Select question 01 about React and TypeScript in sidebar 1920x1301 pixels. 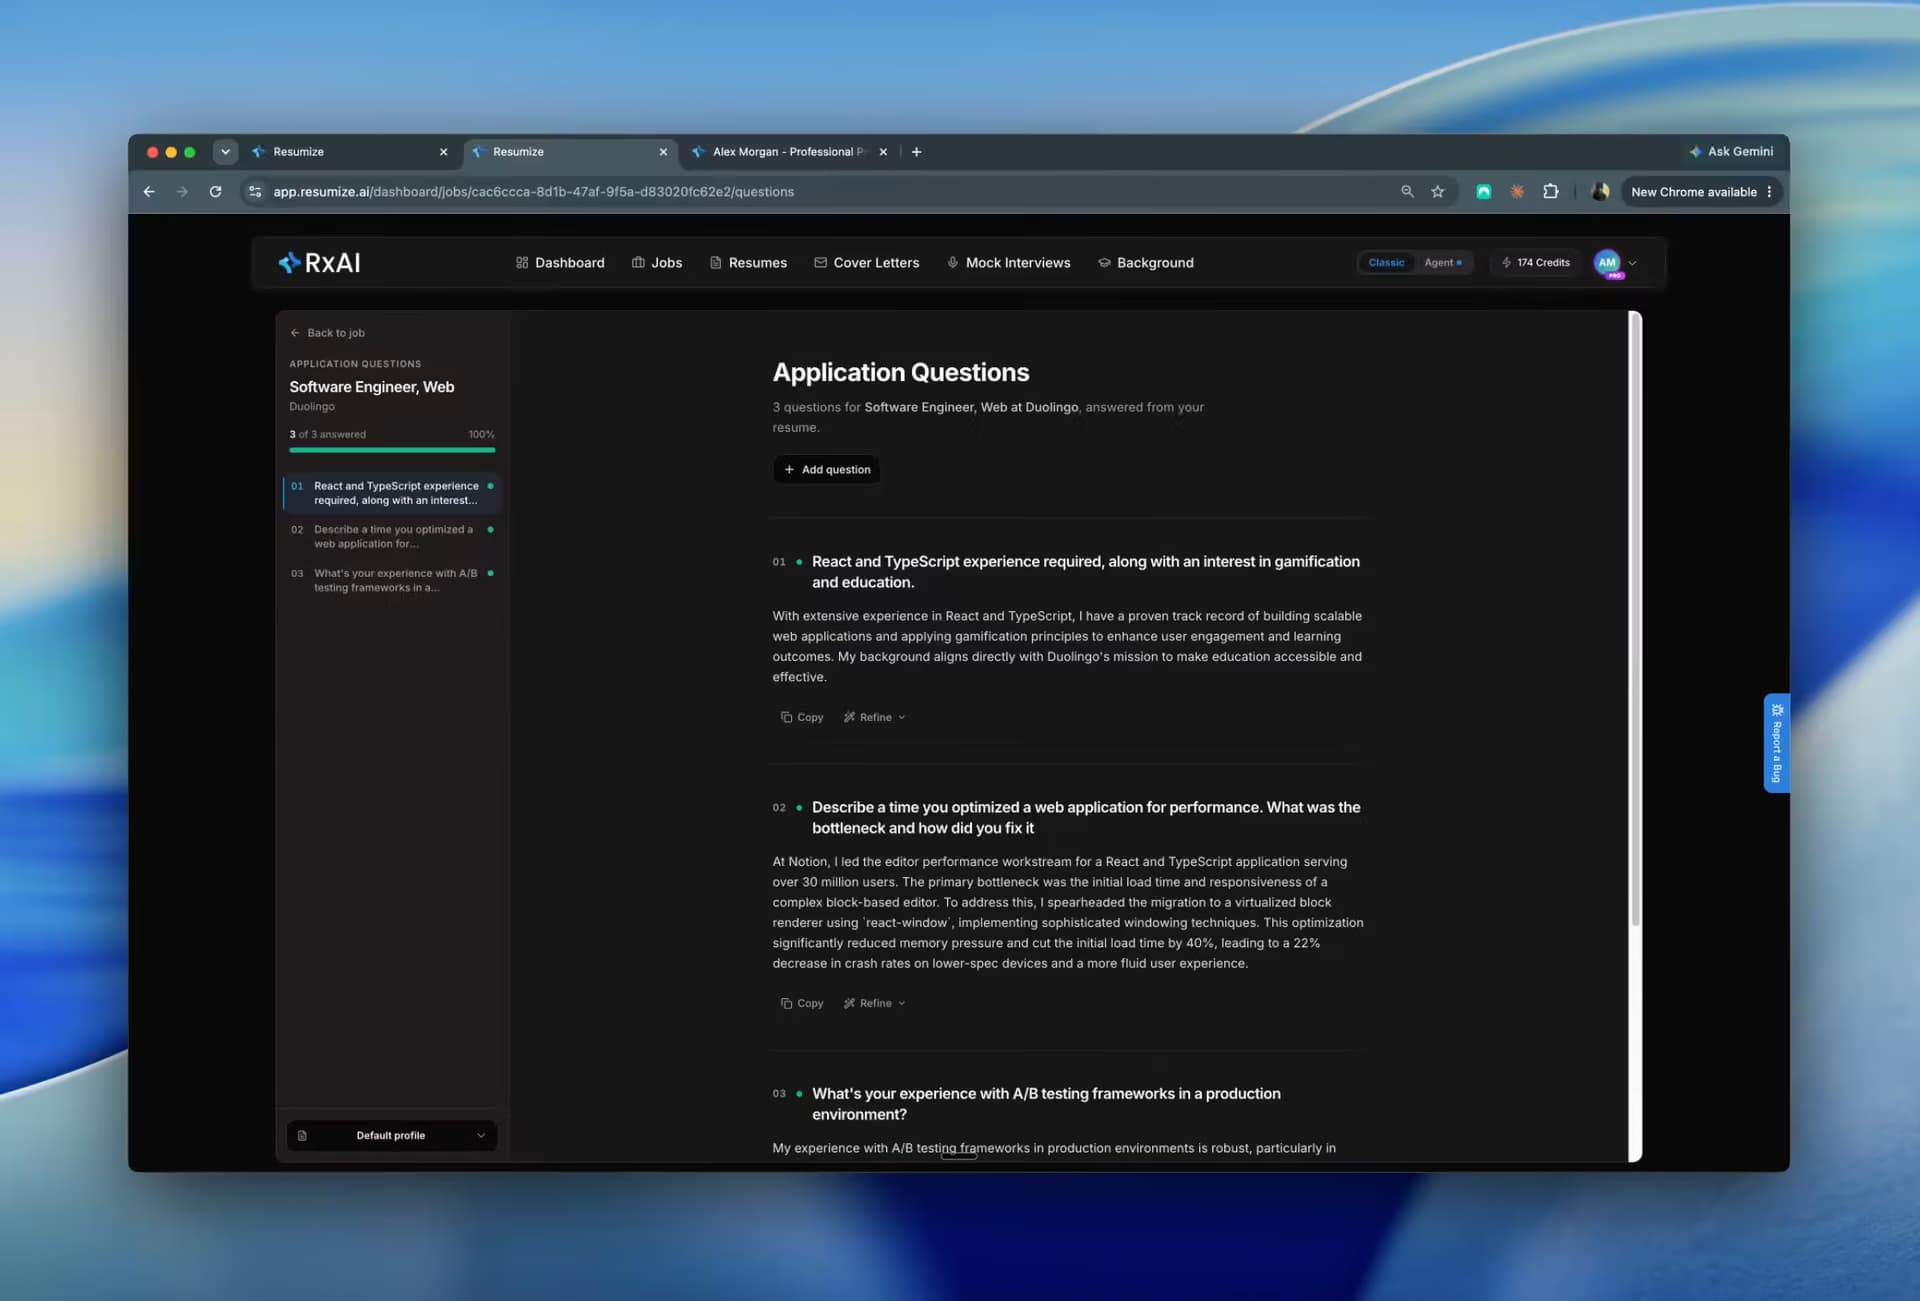(x=391, y=493)
